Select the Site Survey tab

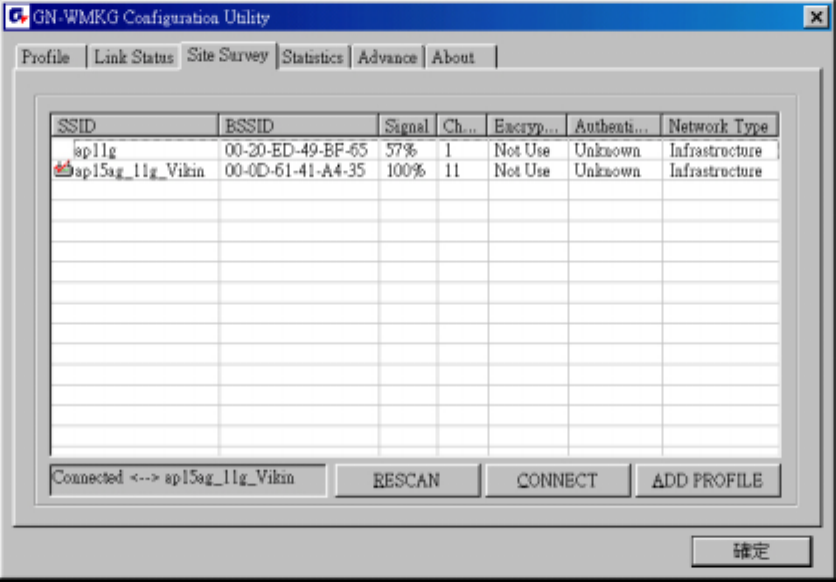(228, 55)
